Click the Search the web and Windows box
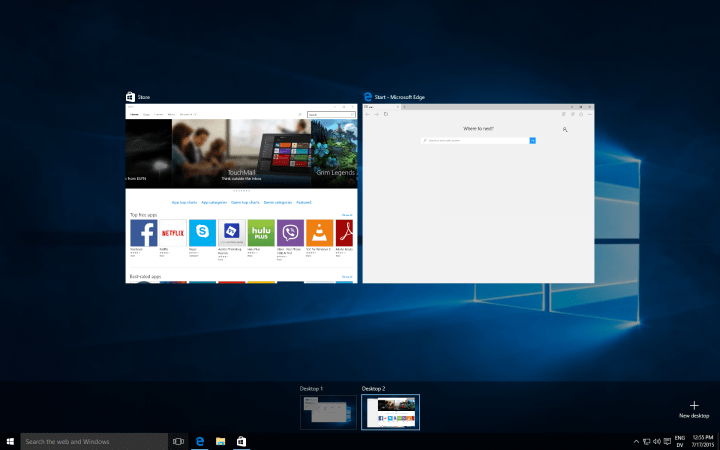Image resolution: width=720 pixels, height=450 pixels. coord(94,441)
